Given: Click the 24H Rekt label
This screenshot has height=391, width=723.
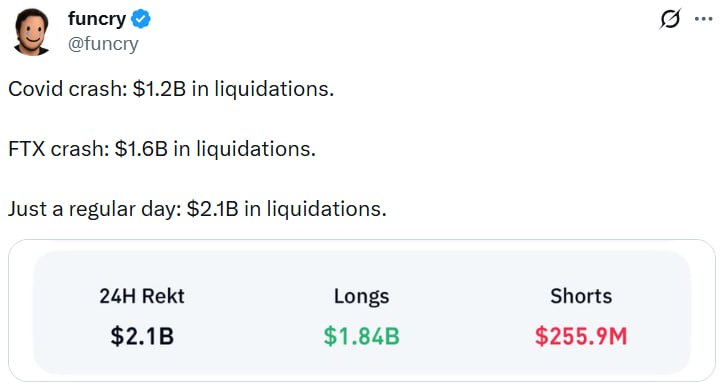Looking at the screenshot, I should point(142,296).
